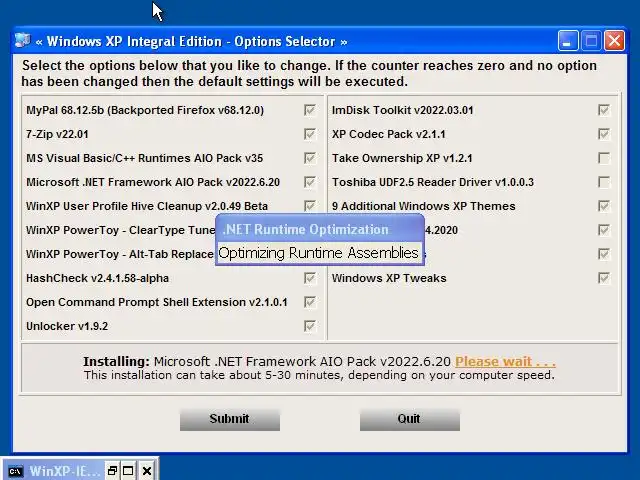Toggle Open Command Prompt Shell Extension checkbox

pos(310,302)
